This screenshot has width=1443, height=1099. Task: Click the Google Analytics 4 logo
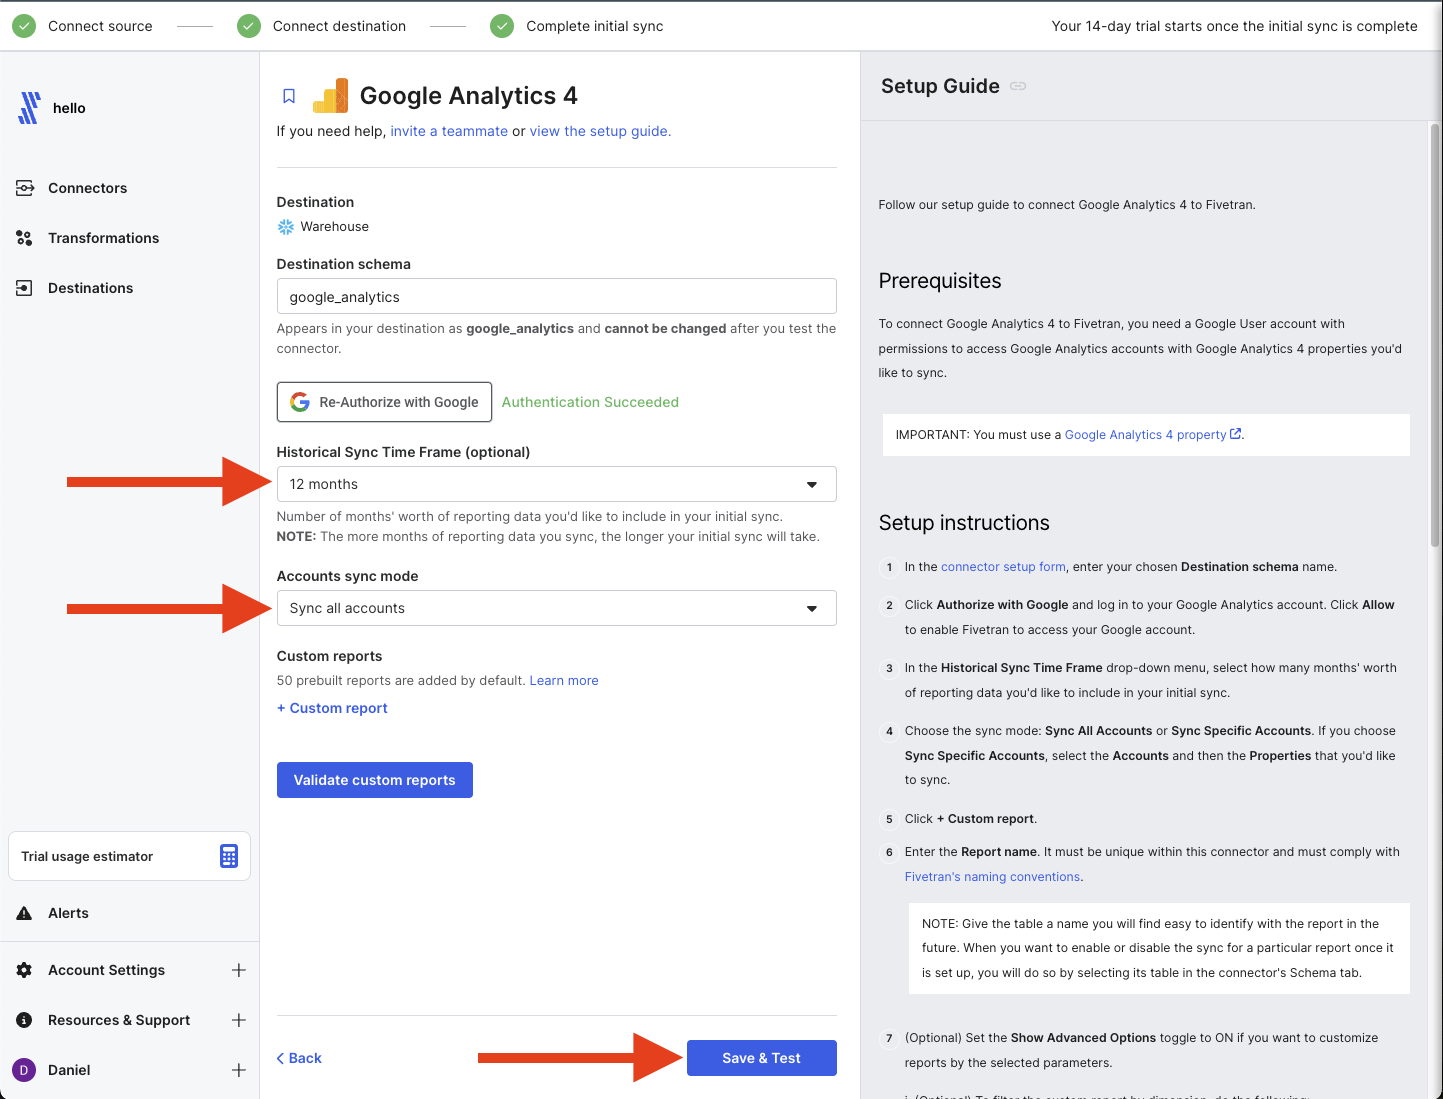coord(331,96)
